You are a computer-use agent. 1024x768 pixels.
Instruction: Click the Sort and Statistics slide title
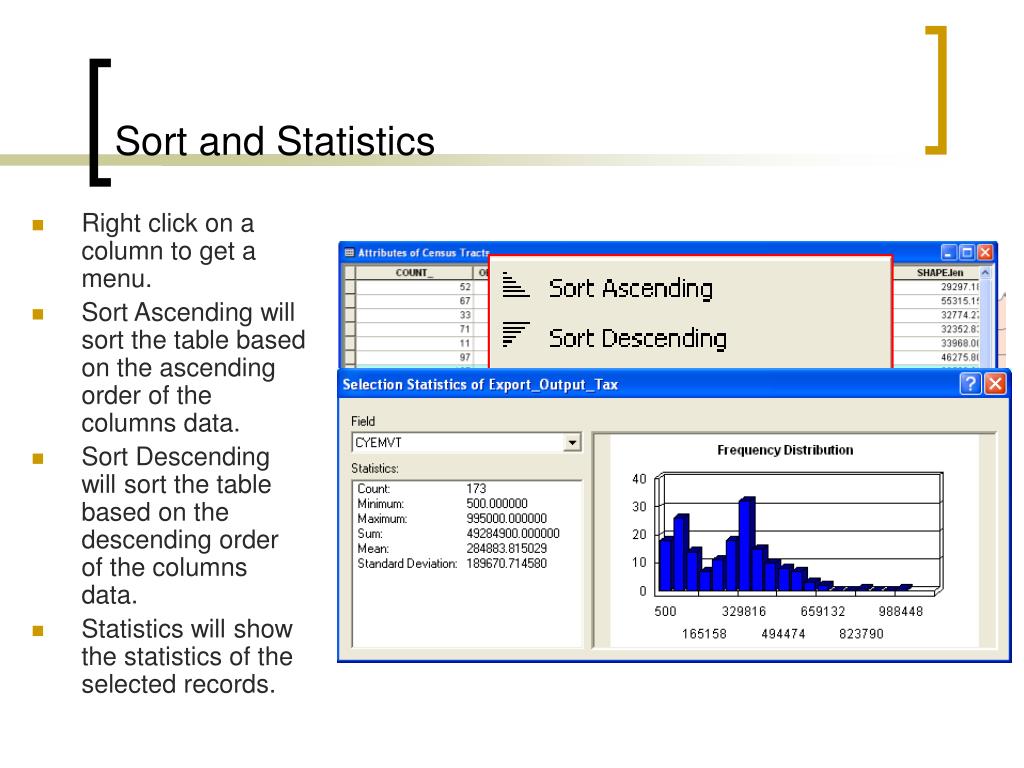275,141
